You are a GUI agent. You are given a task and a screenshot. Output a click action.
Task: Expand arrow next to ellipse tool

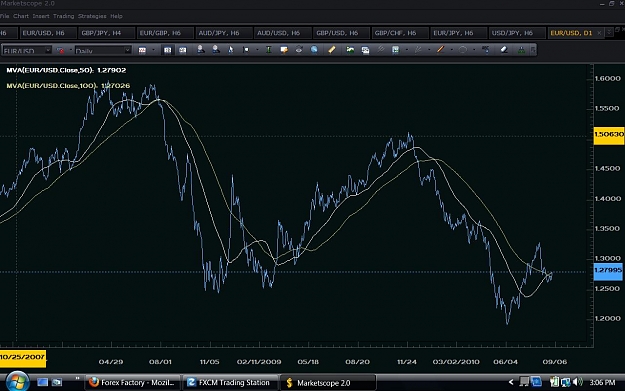click(x=474, y=50)
